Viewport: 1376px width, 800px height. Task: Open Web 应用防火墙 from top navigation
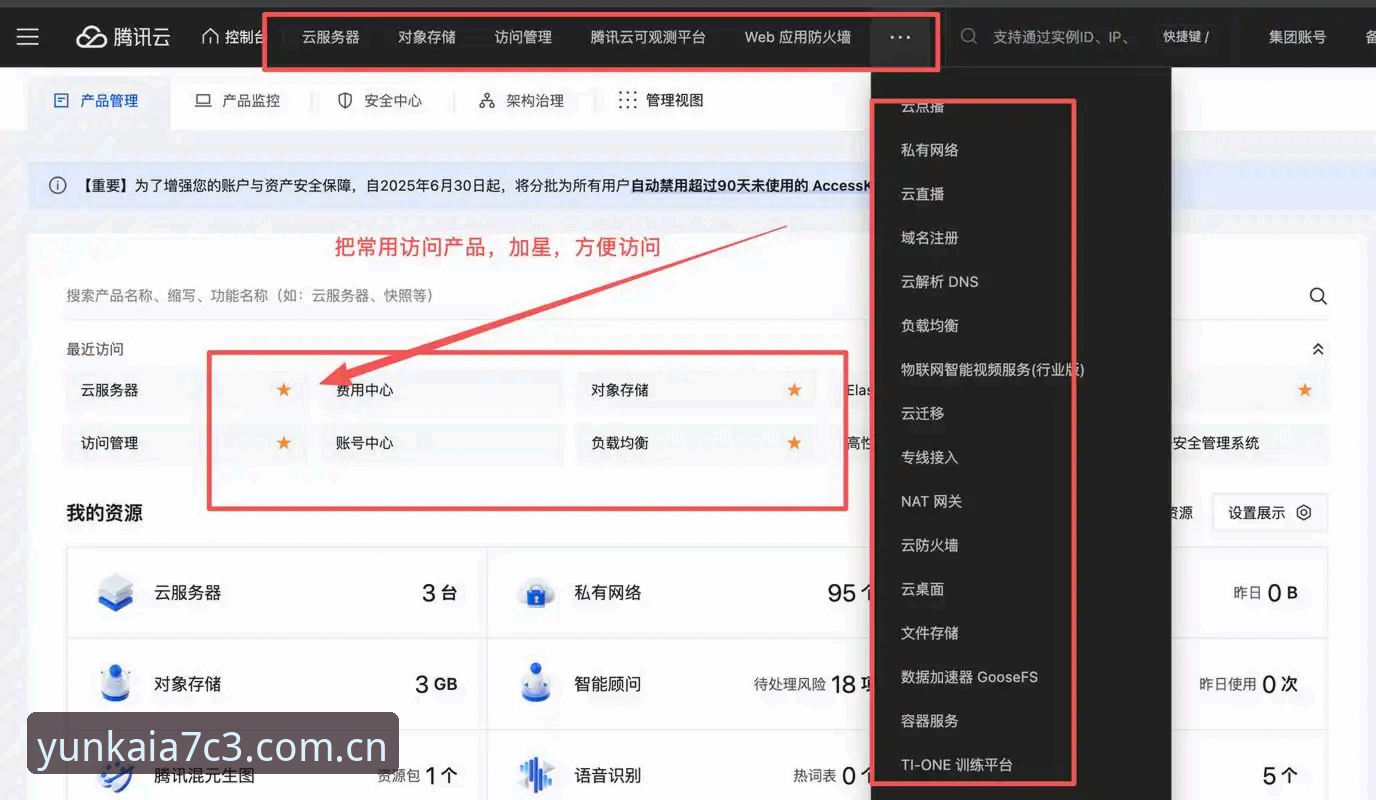798,37
